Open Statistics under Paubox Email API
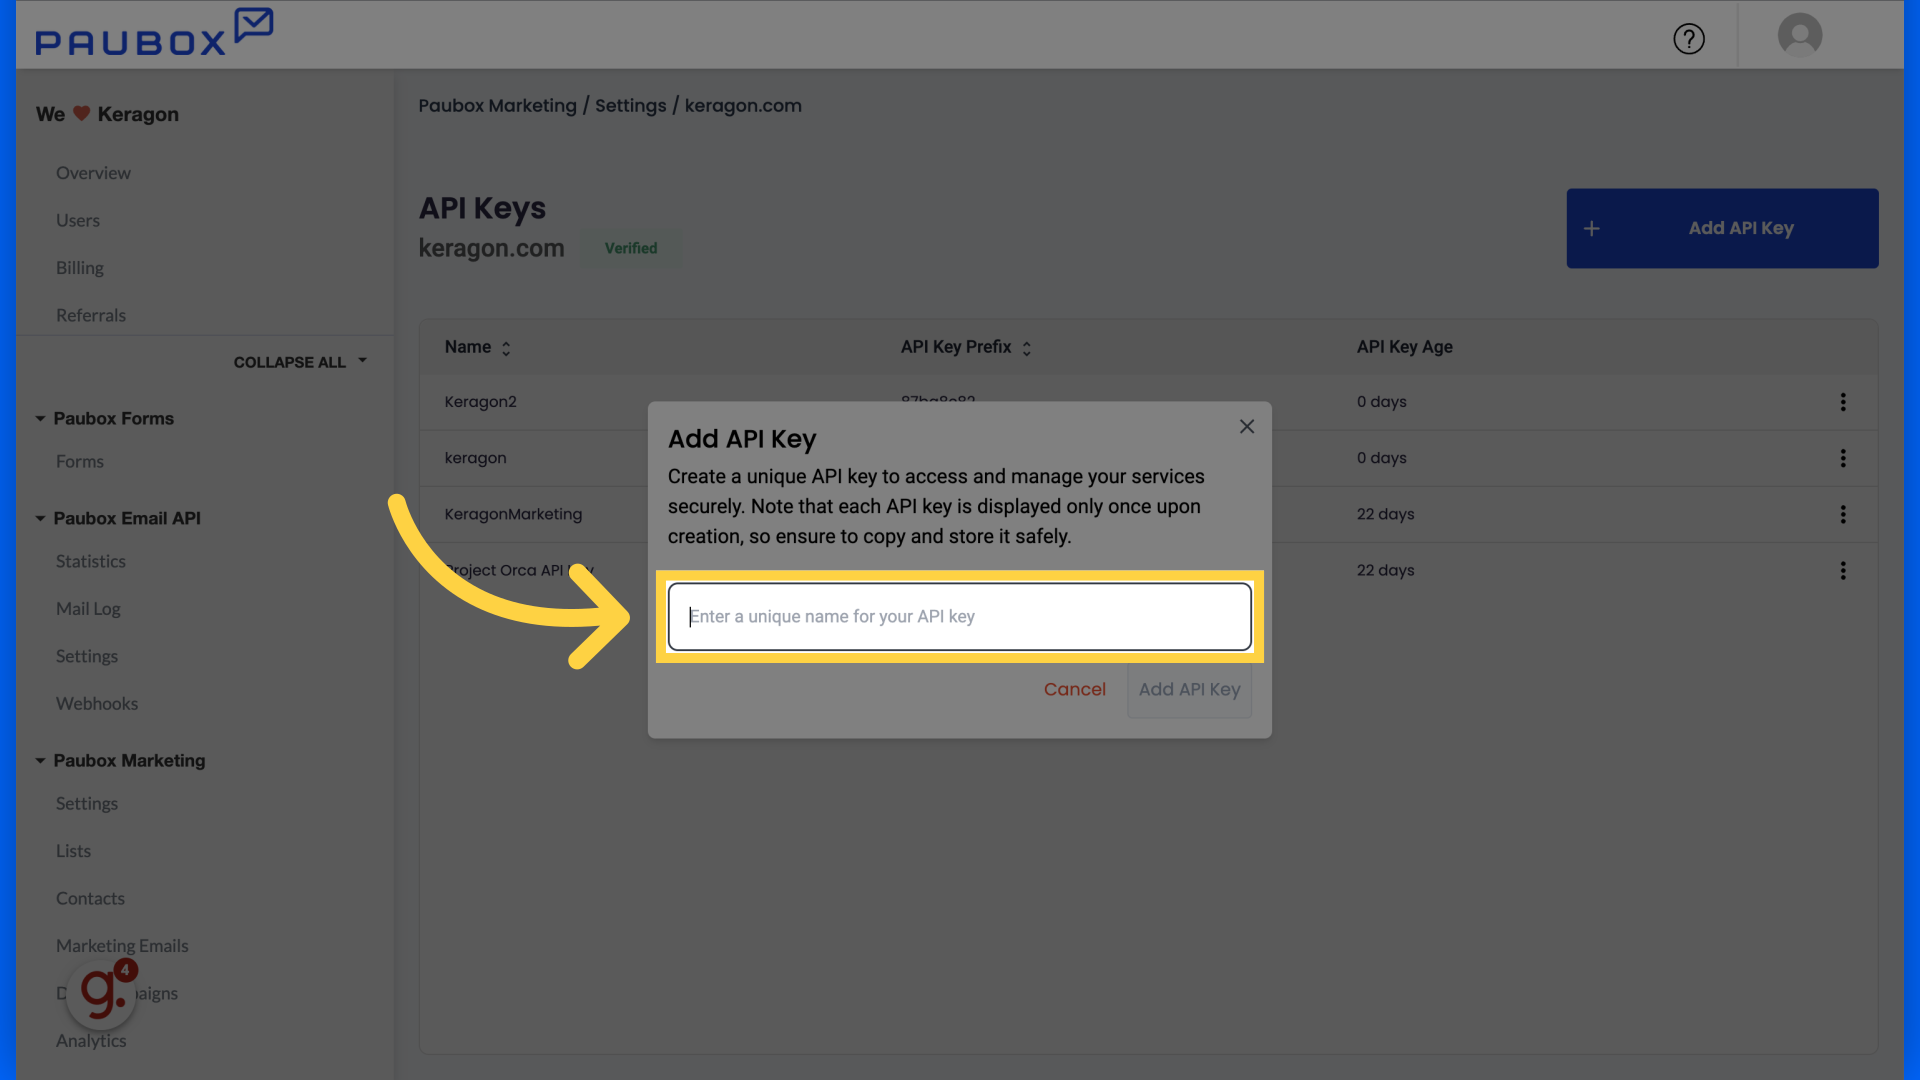Screen dimensions: 1920x1080 (91, 561)
